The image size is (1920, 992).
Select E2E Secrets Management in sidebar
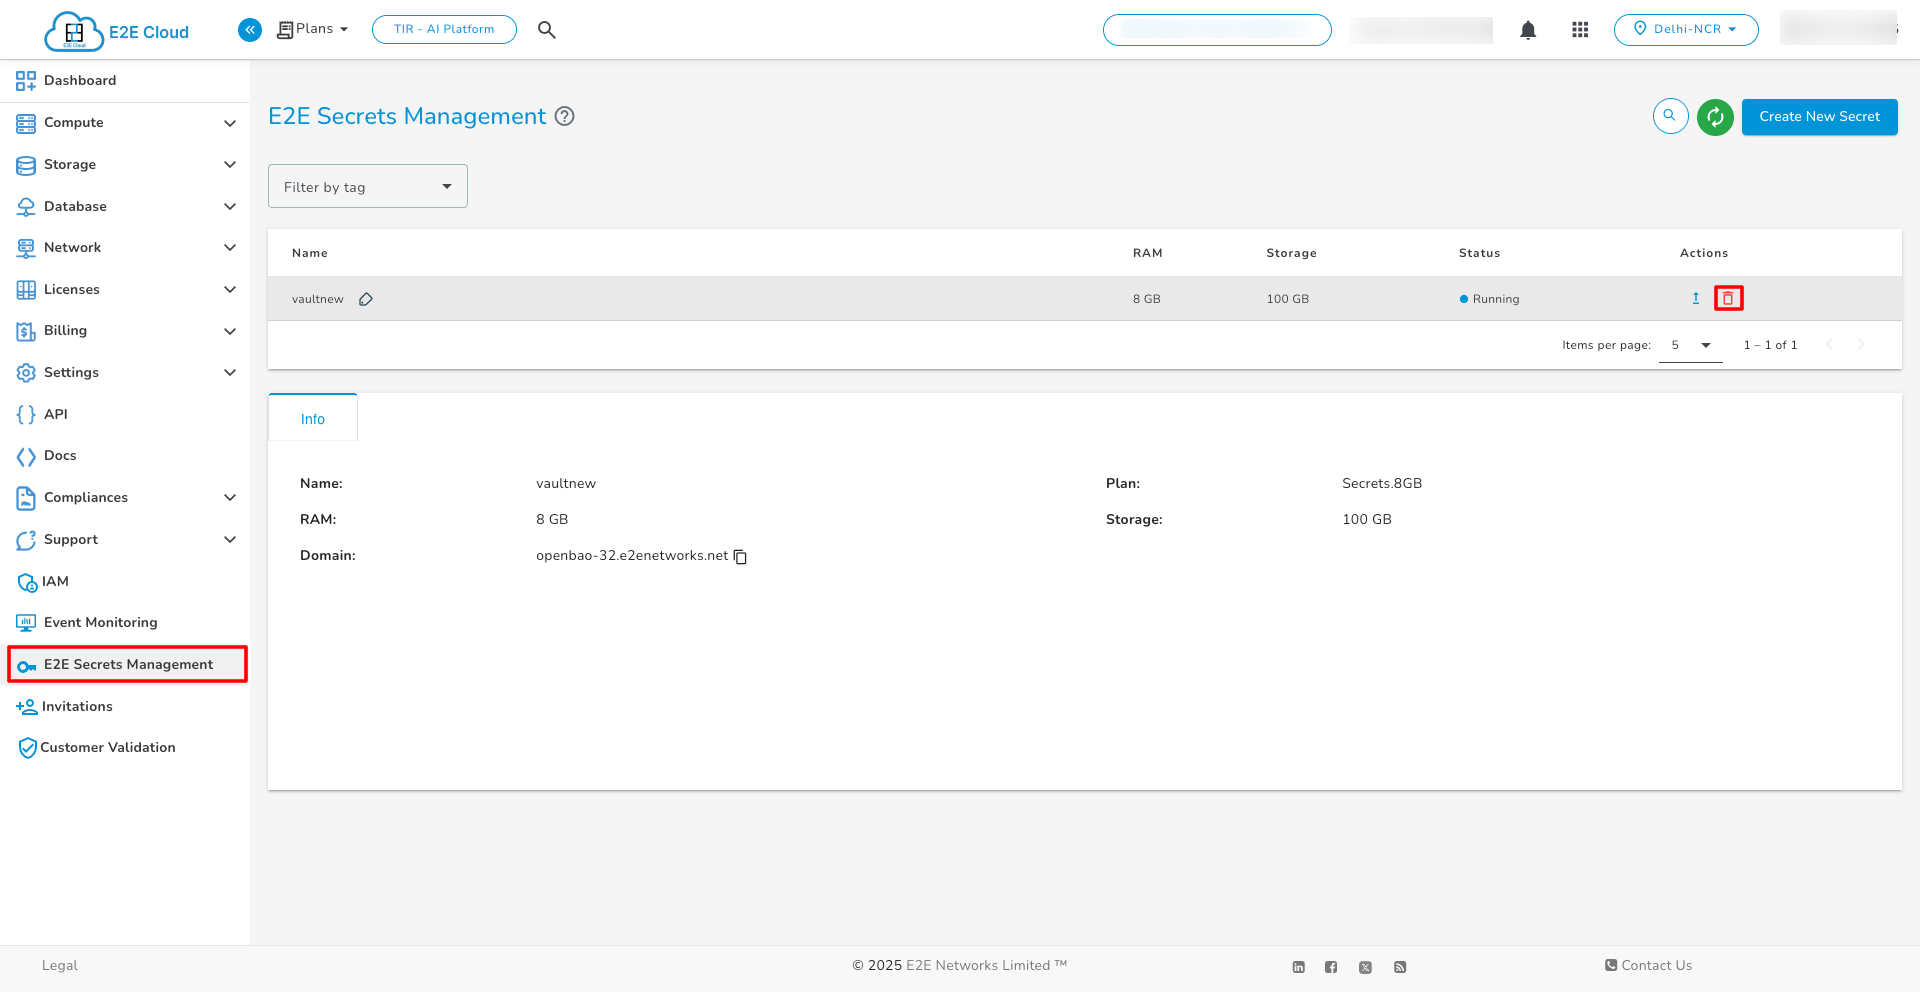127,664
